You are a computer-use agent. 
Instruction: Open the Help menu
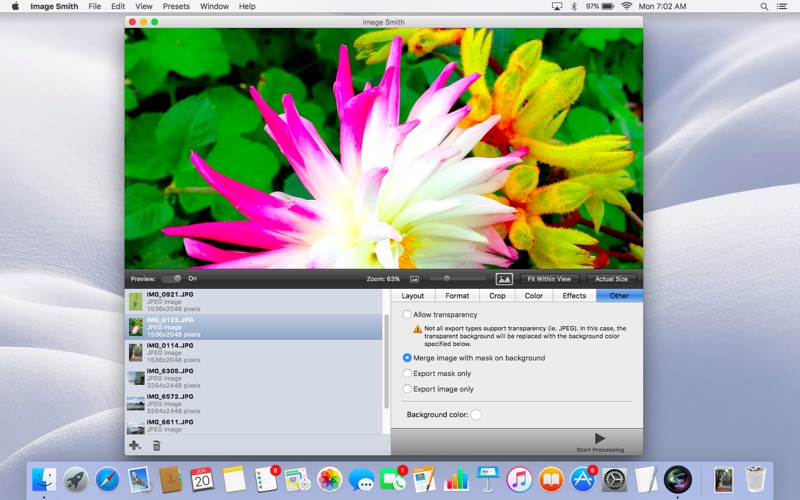[x=247, y=7]
